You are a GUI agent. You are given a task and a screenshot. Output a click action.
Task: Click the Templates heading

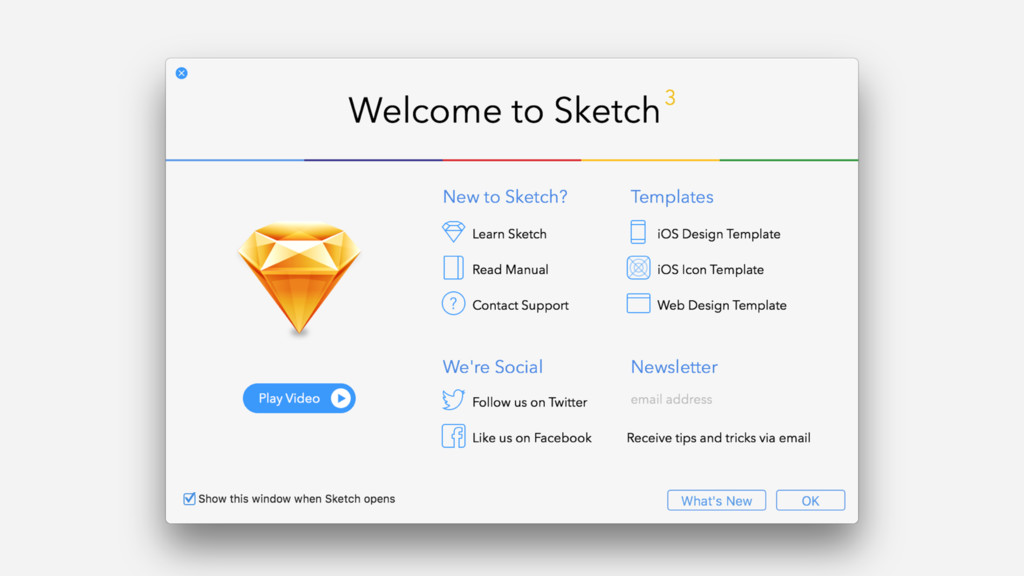pyautogui.click(x=671, y=197)
